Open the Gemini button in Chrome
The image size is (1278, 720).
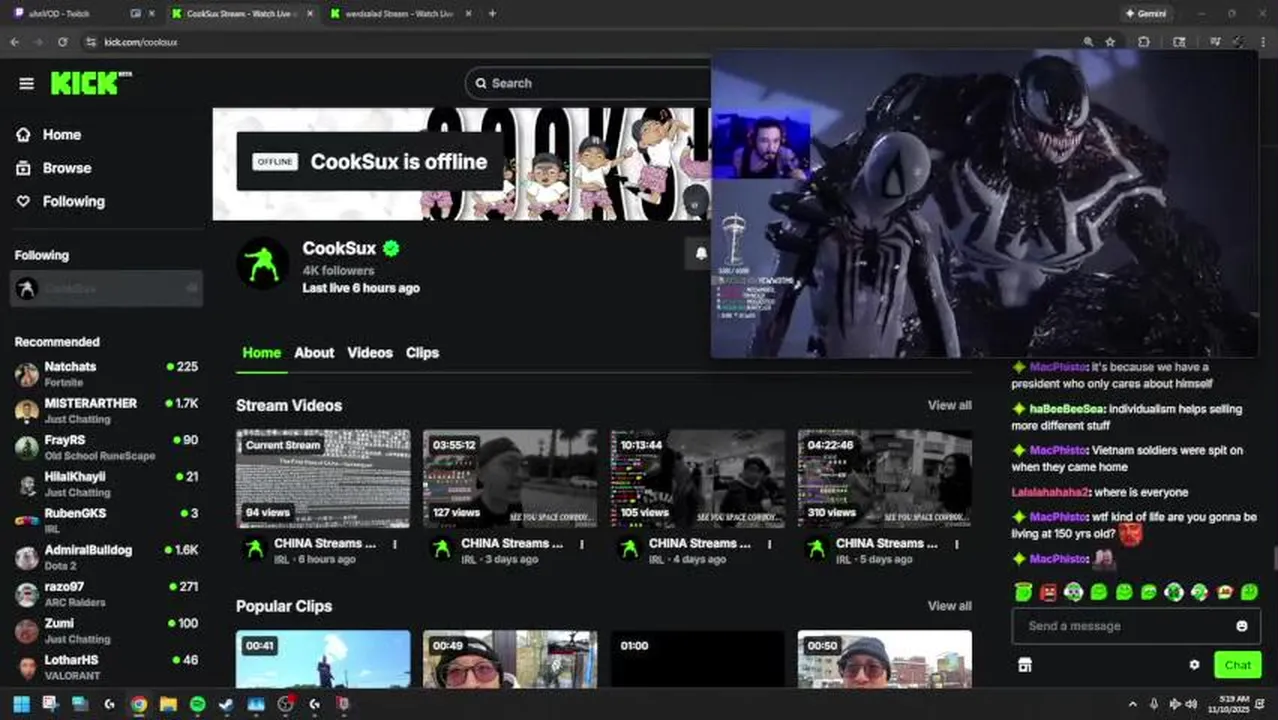[1146, 14]
